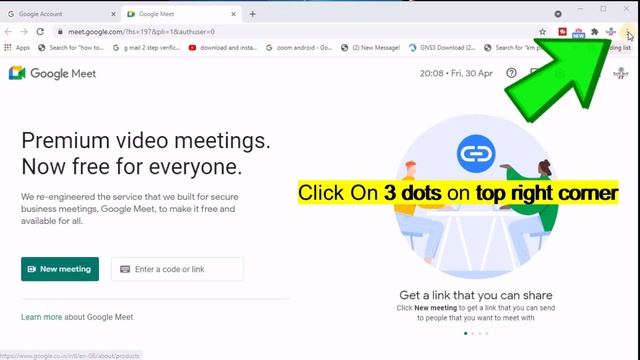Screen dimensions: 640x360
Task: Go back to the previous page
Action: pyautogui.click(x=8, y=31)
